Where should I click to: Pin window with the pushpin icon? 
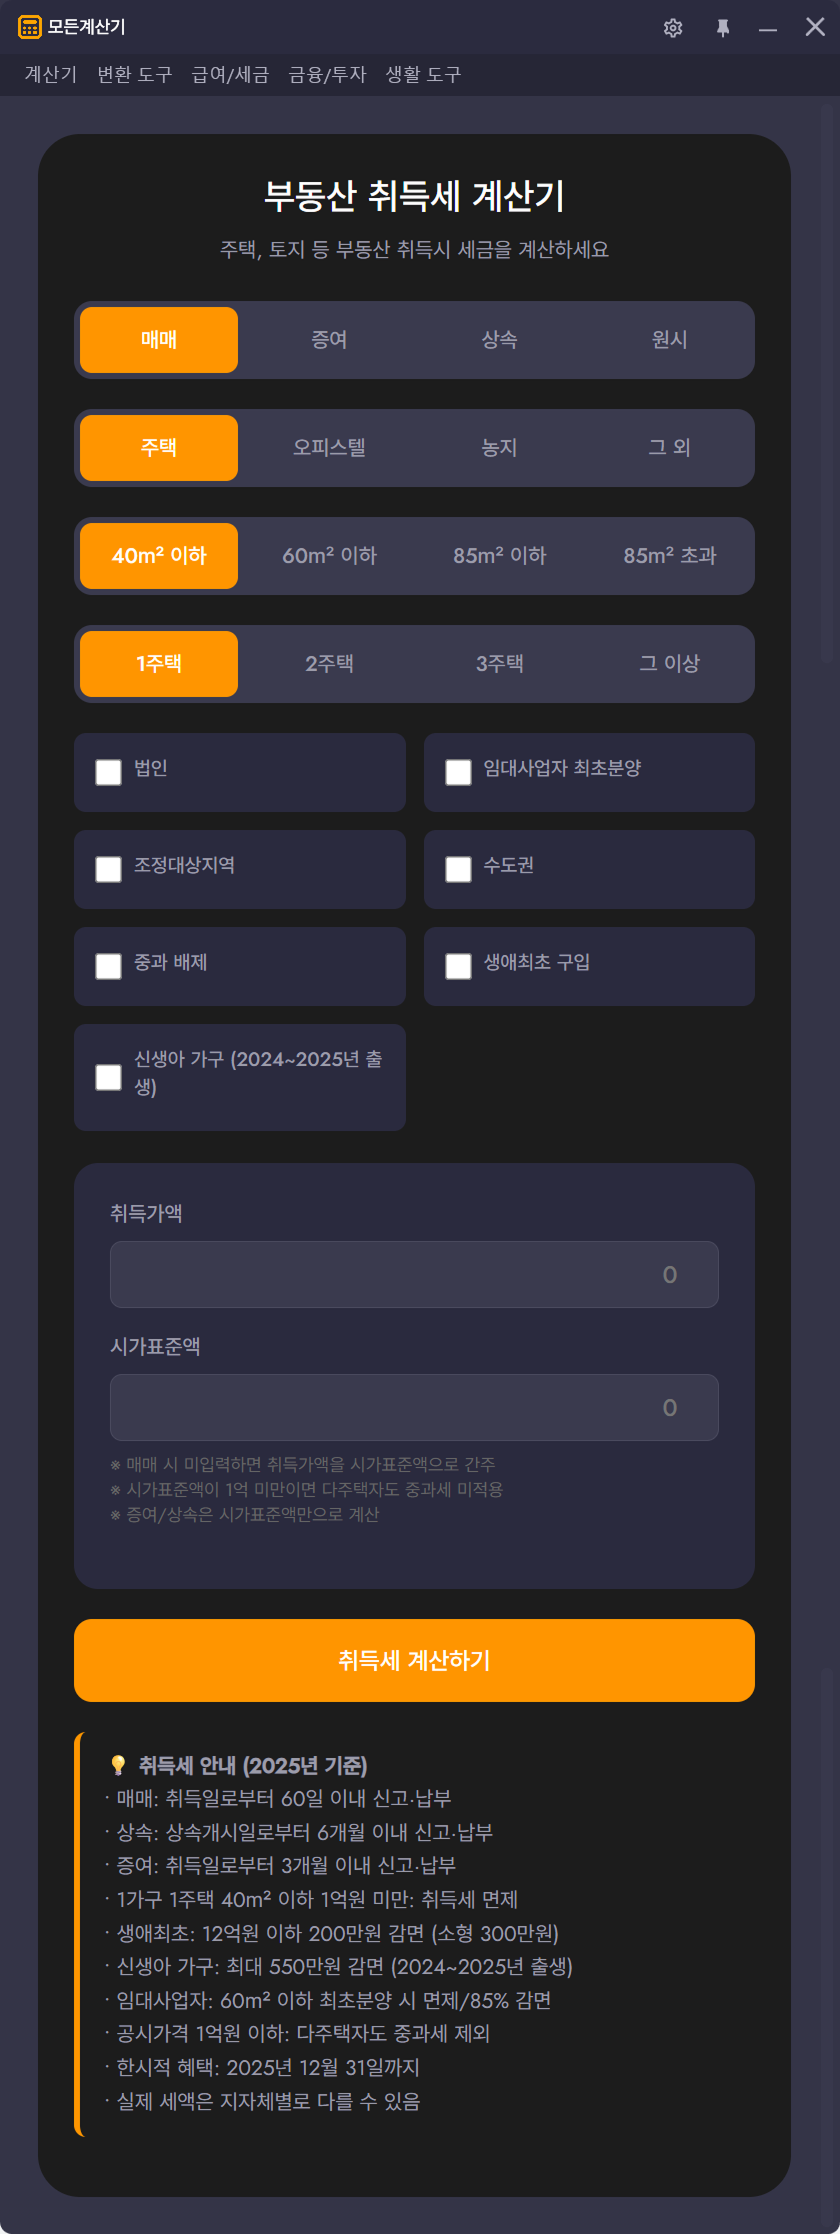pyautogui.click(x=723, y=28)
